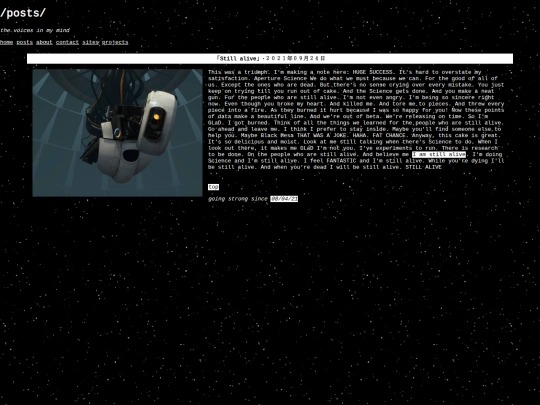Click the 'going strong since' footer text
Image resolution: width=540 pixels, height=405 pixels.
[238, 199]
